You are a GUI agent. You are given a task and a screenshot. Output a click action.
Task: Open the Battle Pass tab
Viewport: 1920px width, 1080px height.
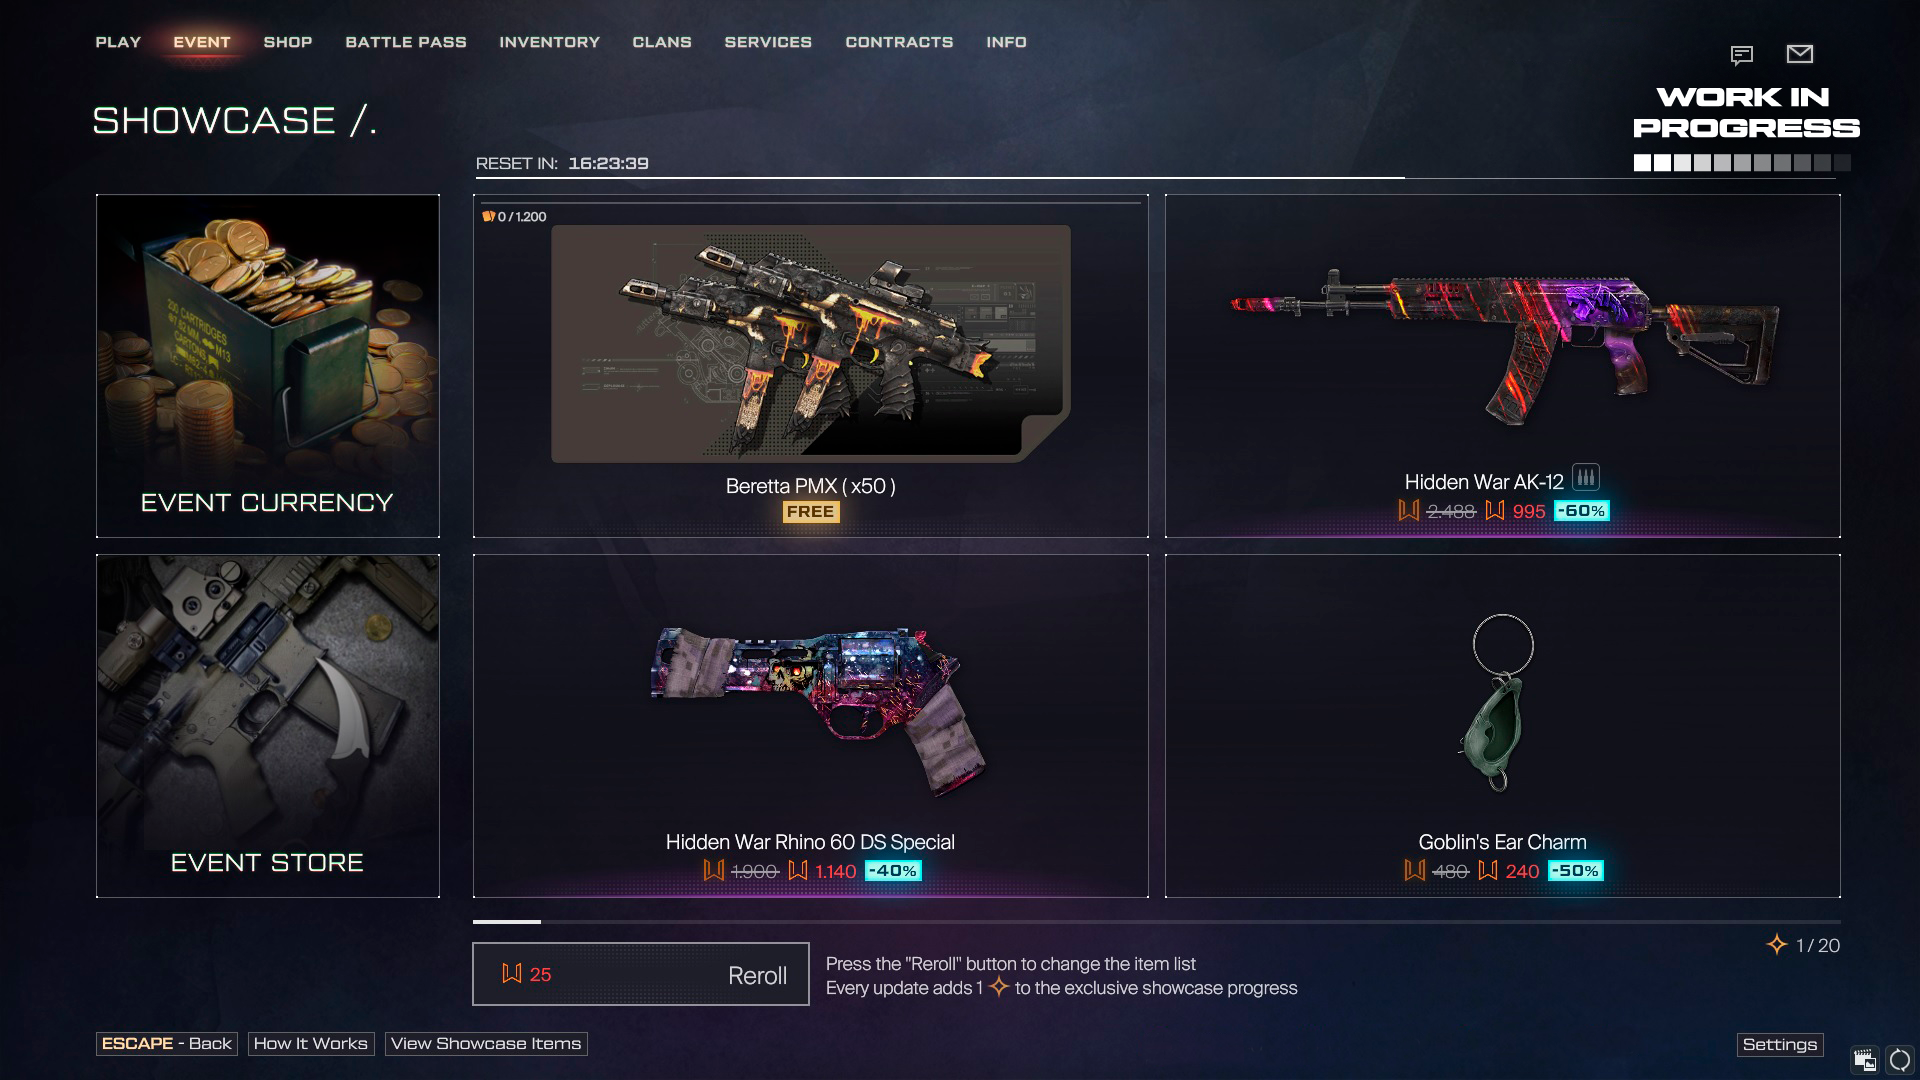406,42
